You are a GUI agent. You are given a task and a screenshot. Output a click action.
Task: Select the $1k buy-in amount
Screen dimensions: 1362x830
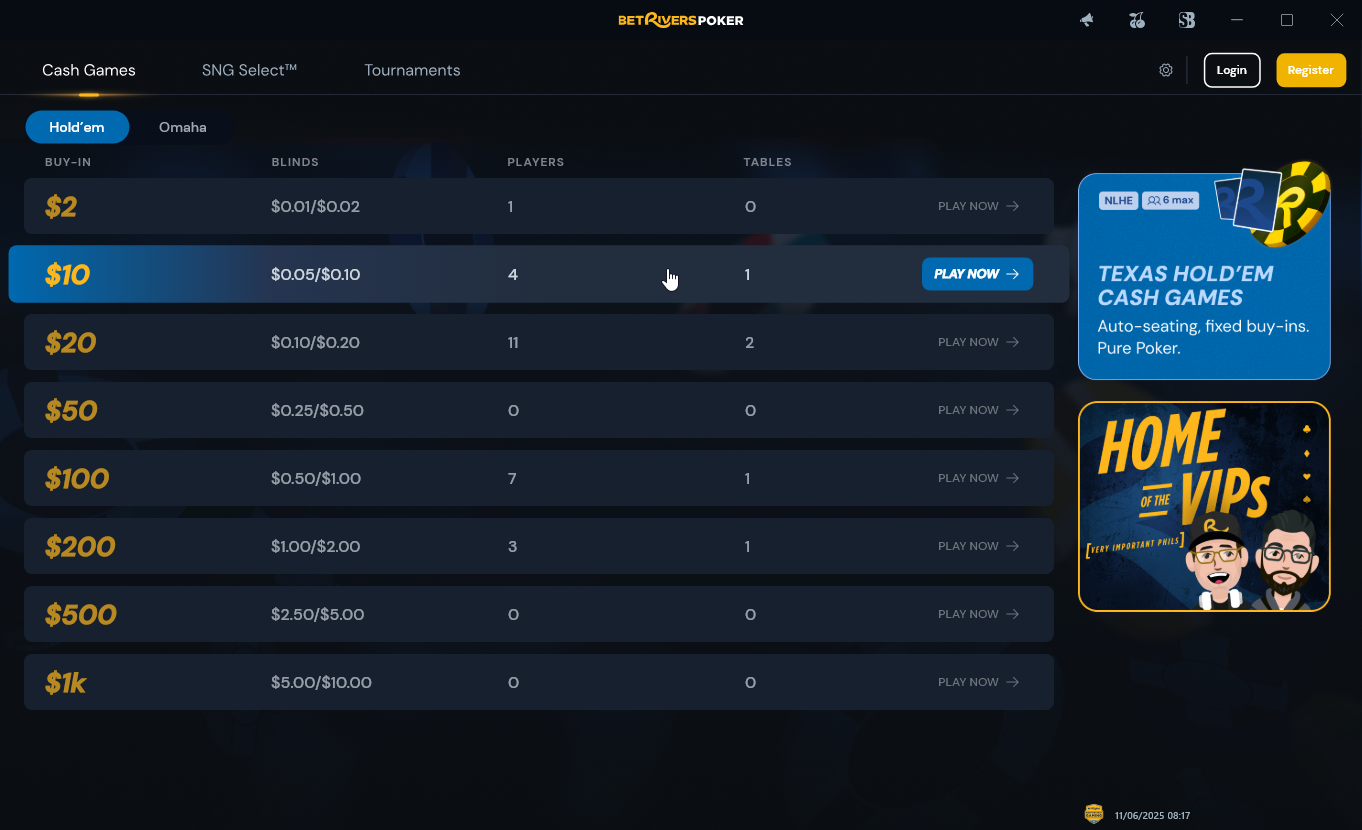(x=66, y=683)
